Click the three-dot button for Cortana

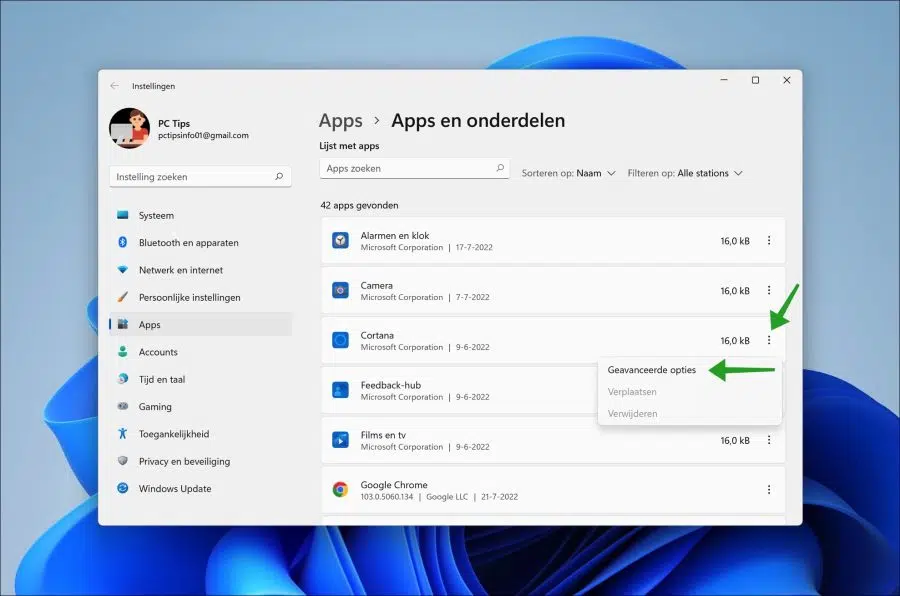[x=769, y=340]
